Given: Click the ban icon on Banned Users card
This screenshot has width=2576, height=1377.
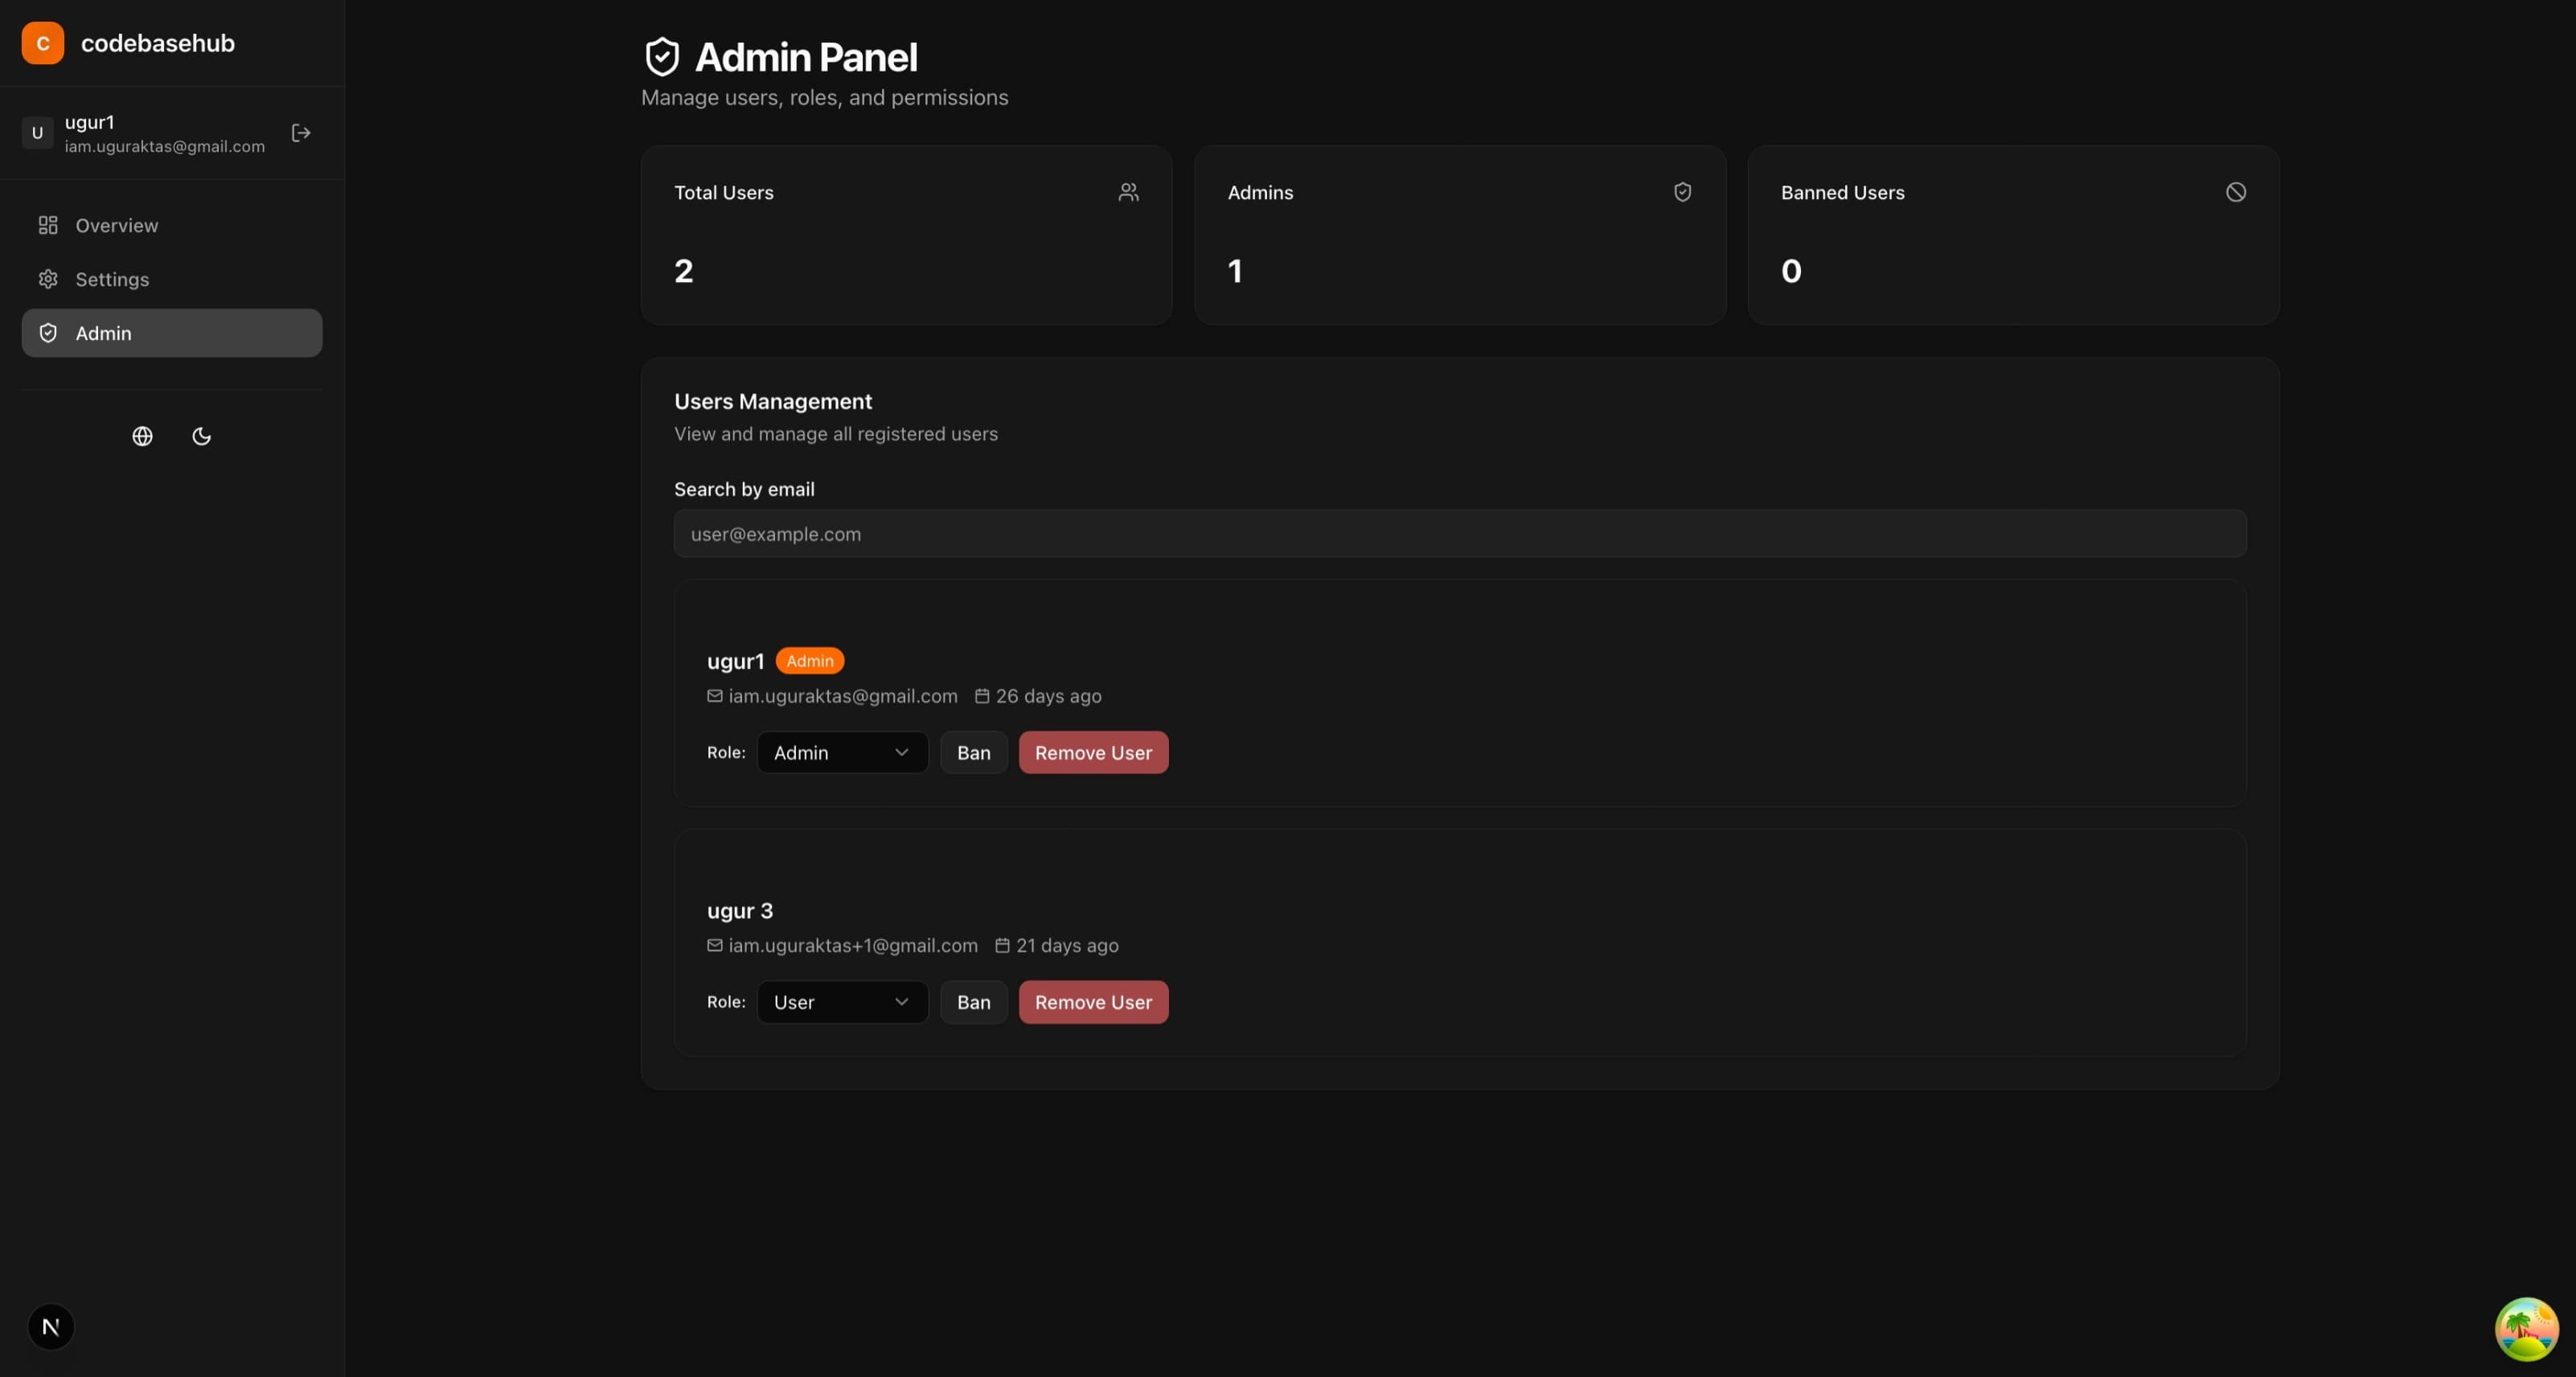Looking at the screenshot, I should 2236,192.
